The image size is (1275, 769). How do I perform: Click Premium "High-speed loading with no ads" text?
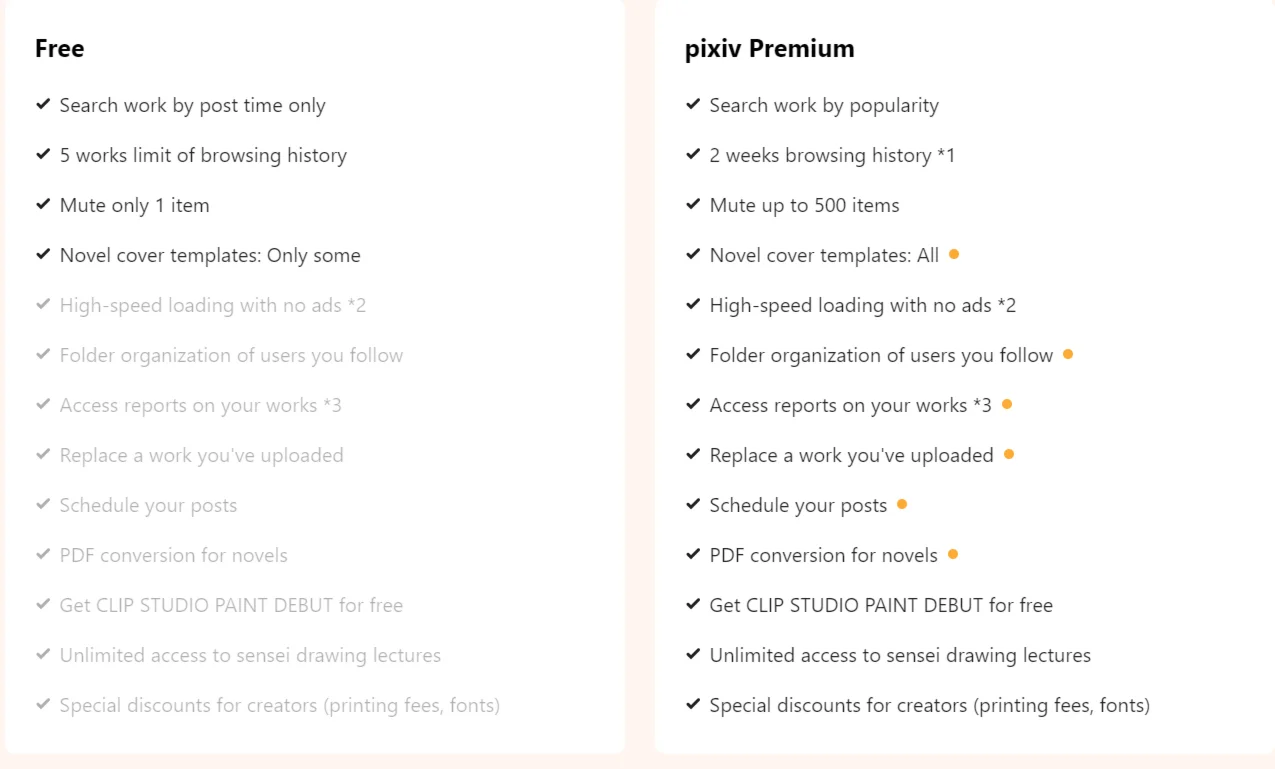[862, 305]
